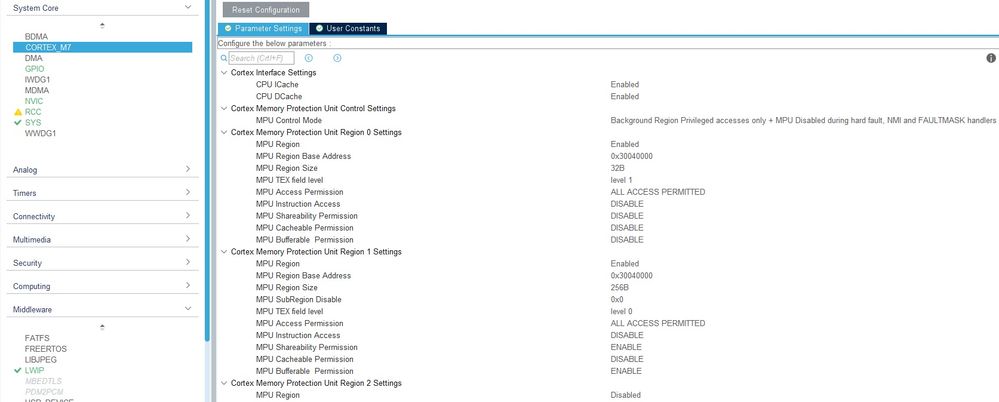The image size is (999, 402).
Task: Collapse the System Core category
Action: point(187,7)
